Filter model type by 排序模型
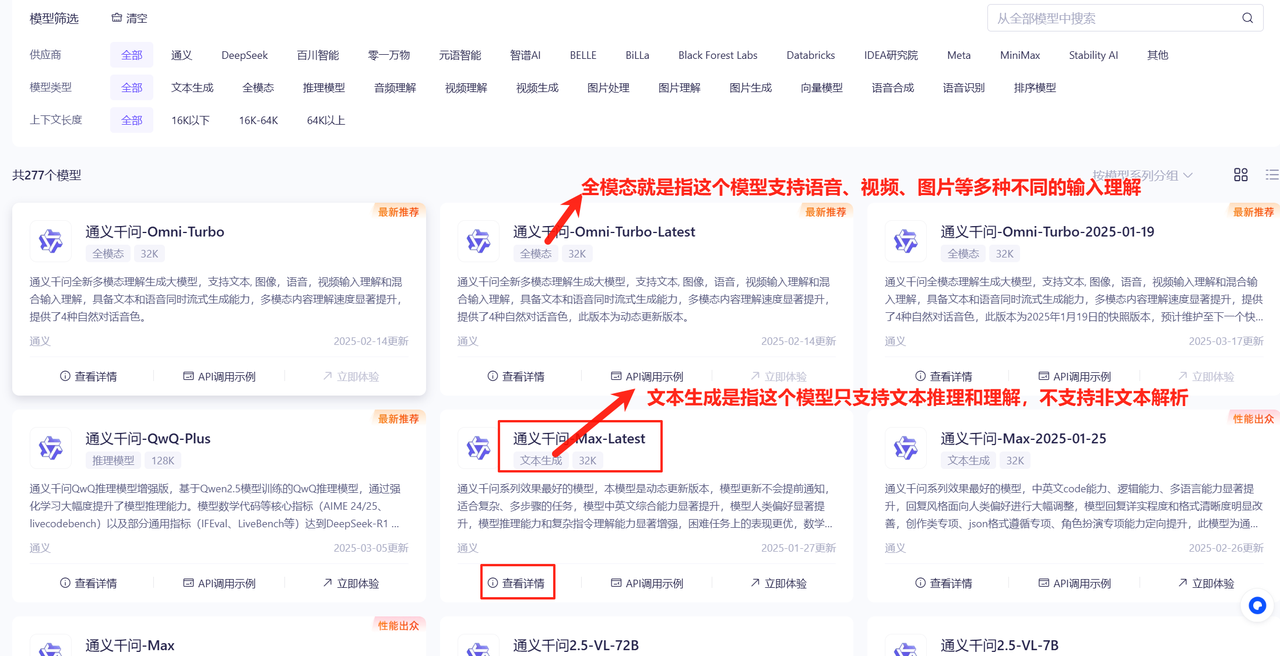The width and height of the screenshot is (1280, 656). 1035,88
